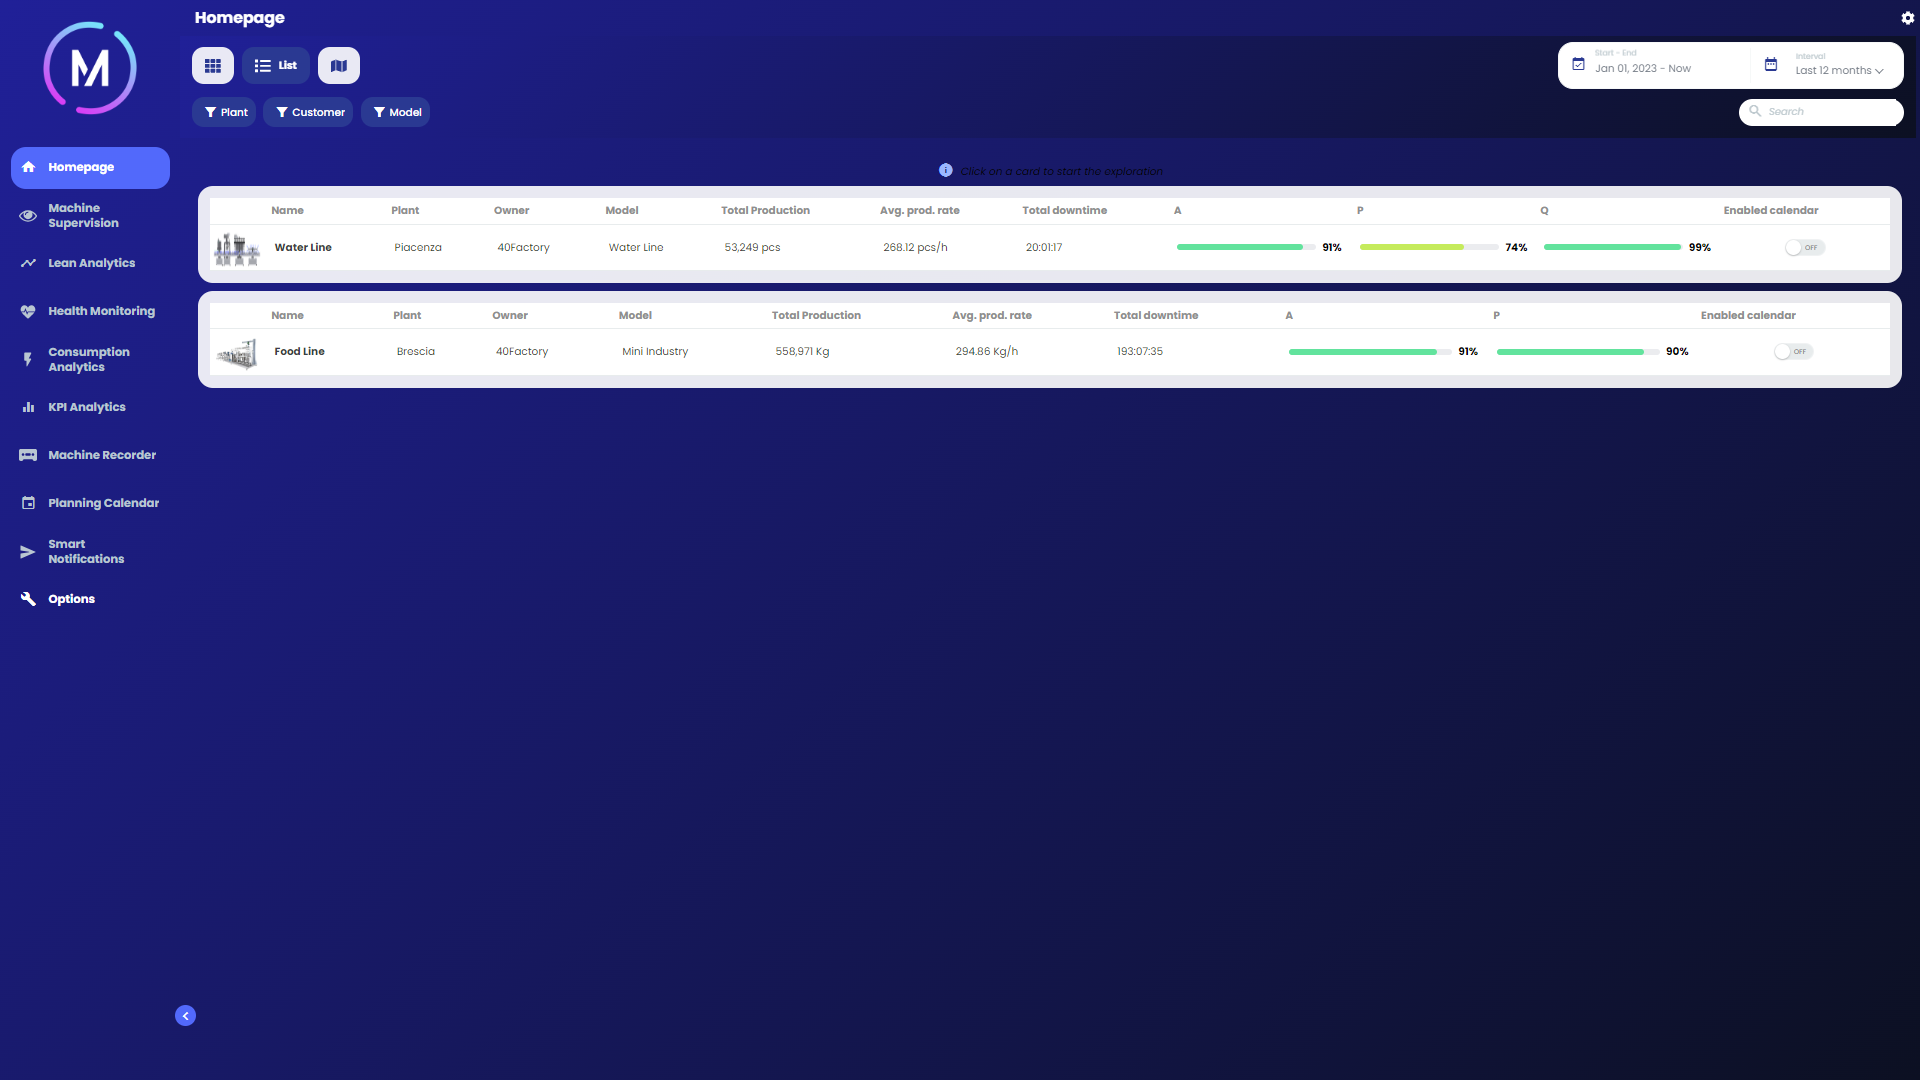Click the Search input field
Viewport: 1920px width, 1080px height.
1830,112
